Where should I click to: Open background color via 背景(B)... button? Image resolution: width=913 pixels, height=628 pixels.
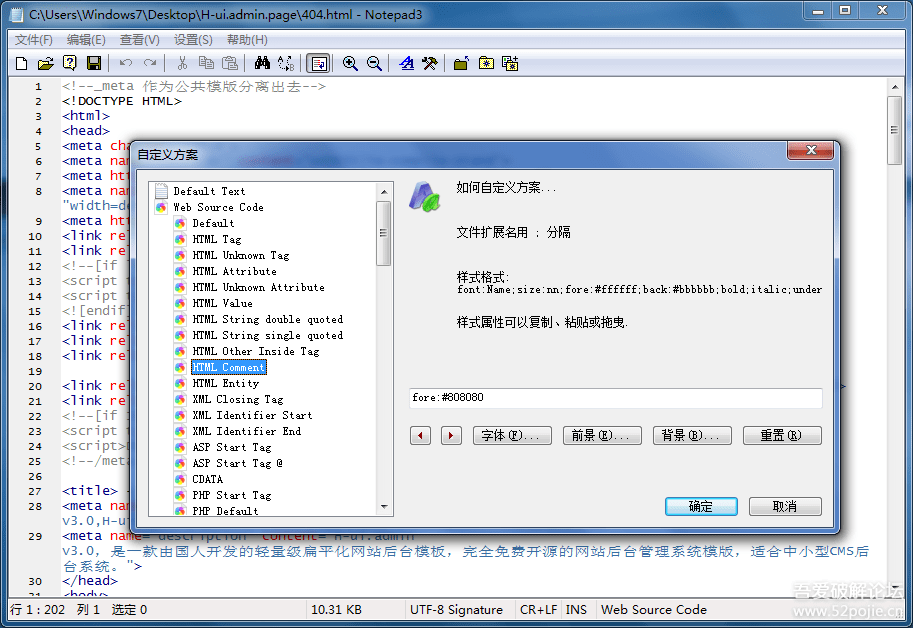[x=692, y=435]
